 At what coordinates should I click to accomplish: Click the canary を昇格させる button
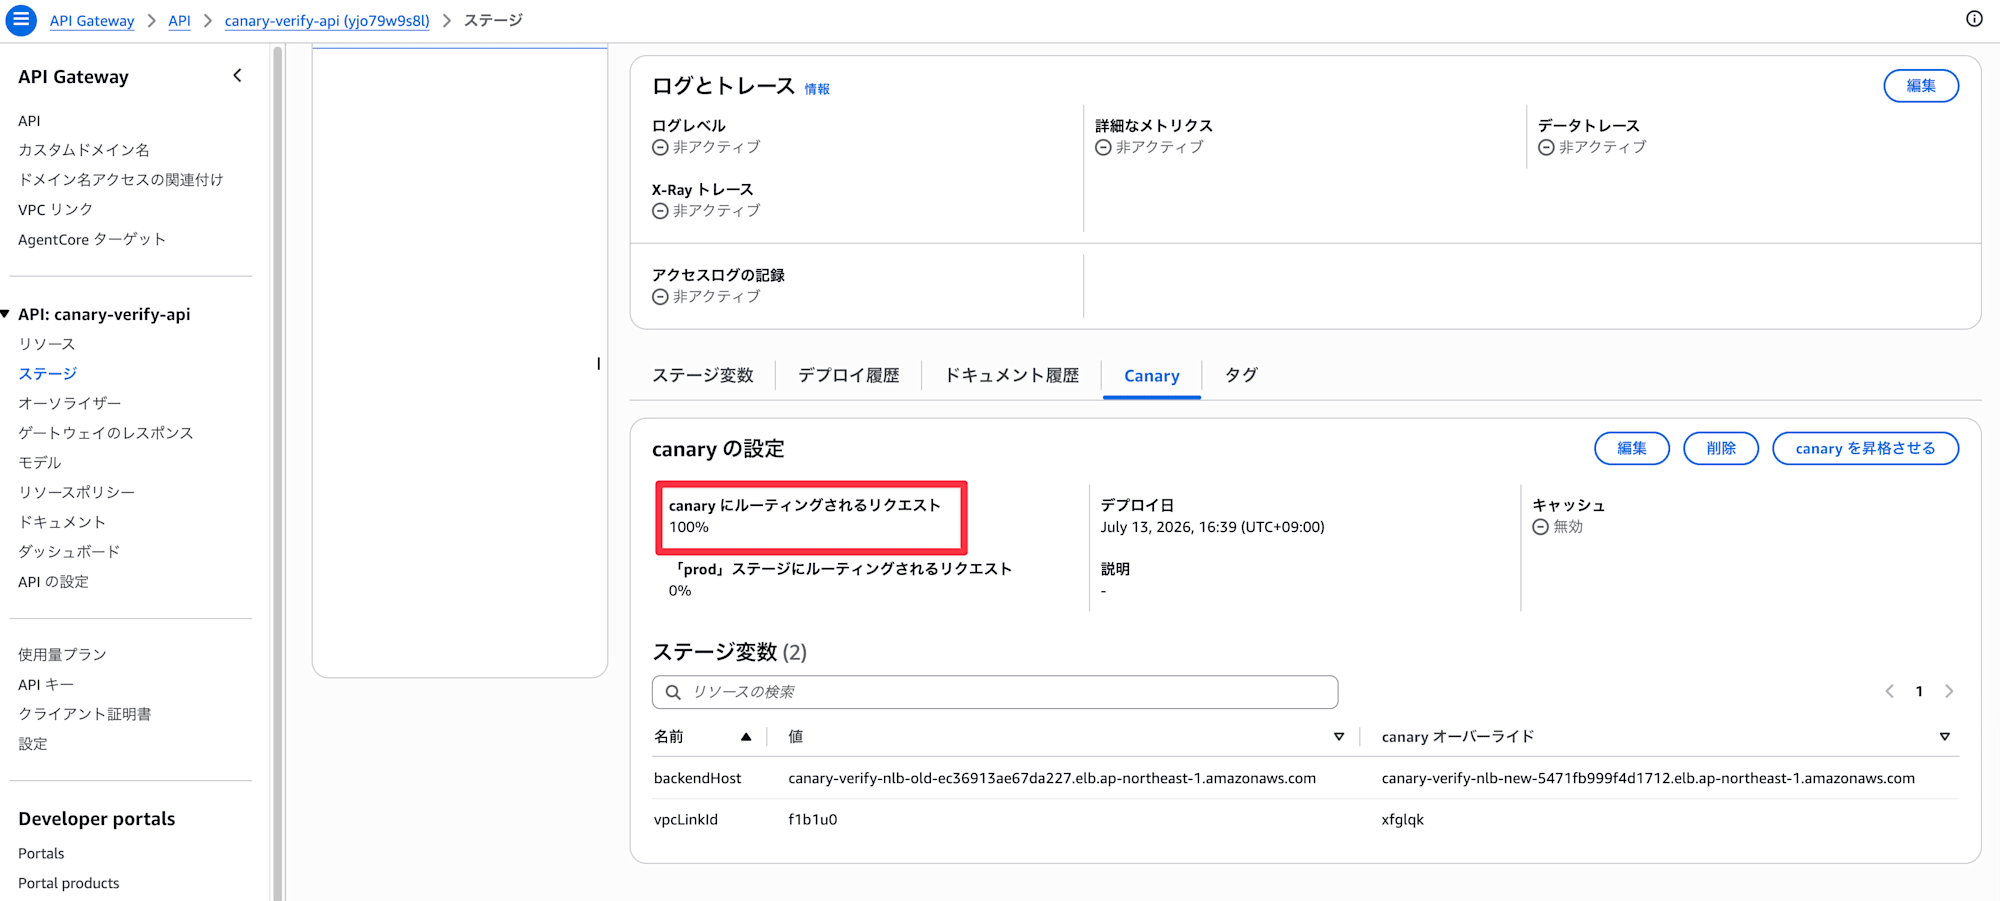pyautogui.click(x=1865, y=448)
